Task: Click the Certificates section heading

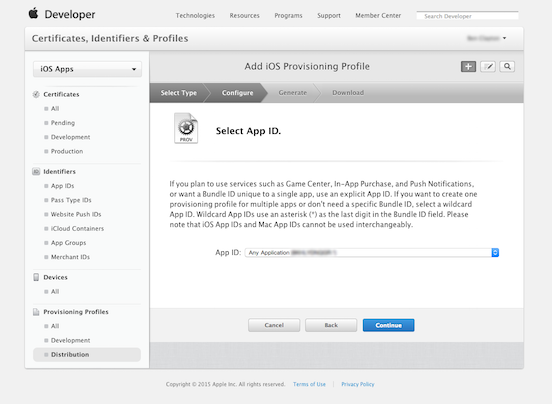Action: point(61,94)
